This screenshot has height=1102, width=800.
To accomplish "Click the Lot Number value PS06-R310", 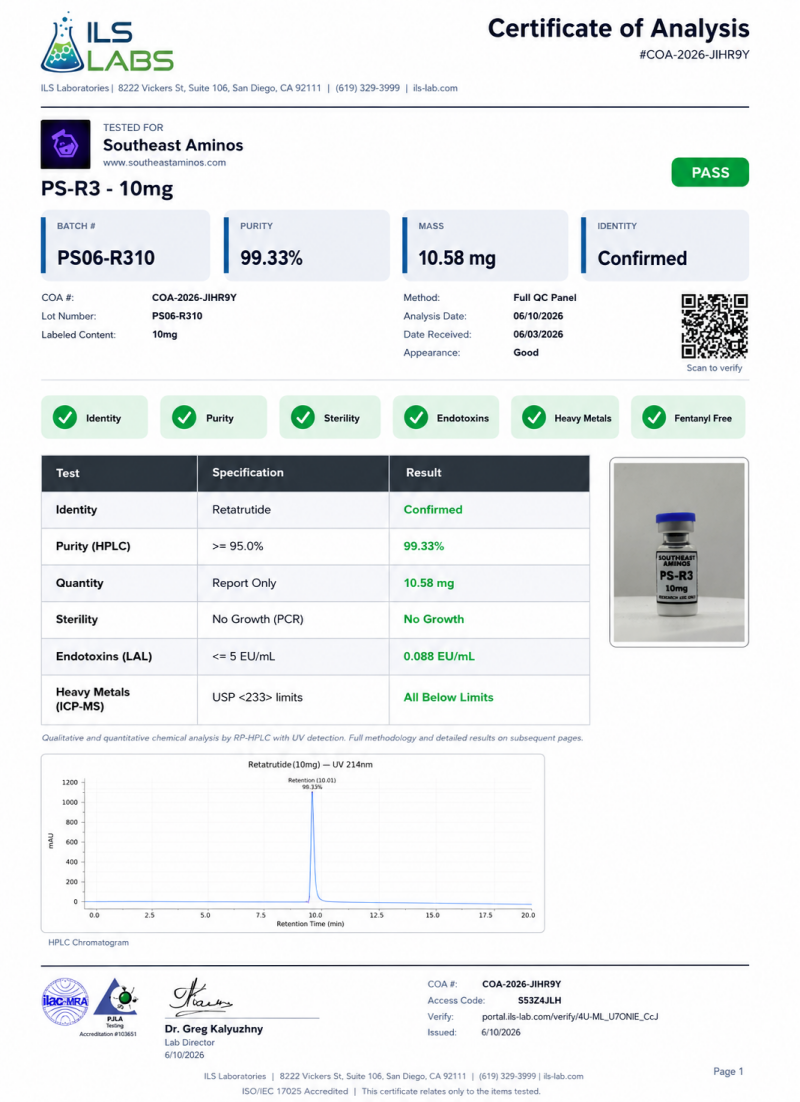I will click(x=177, y=316).
